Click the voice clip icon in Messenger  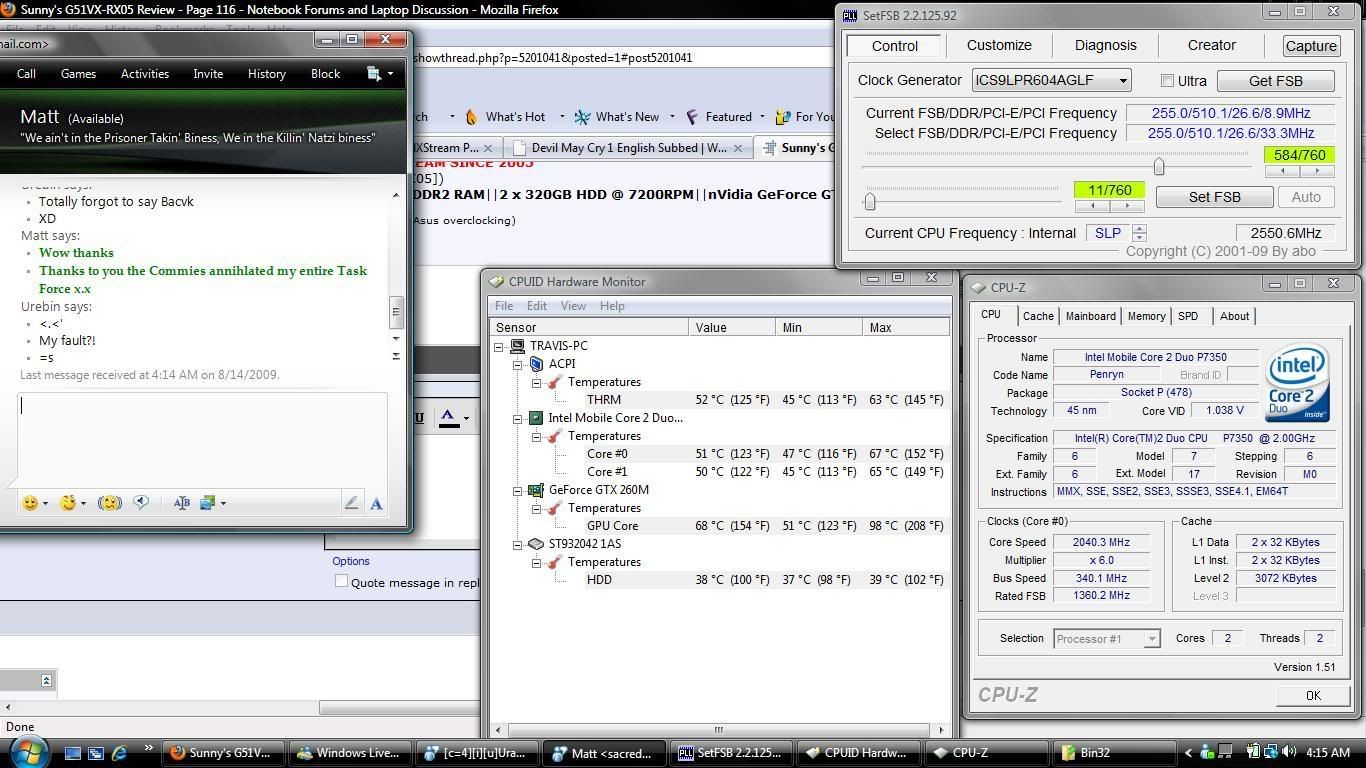pos(141,503)
